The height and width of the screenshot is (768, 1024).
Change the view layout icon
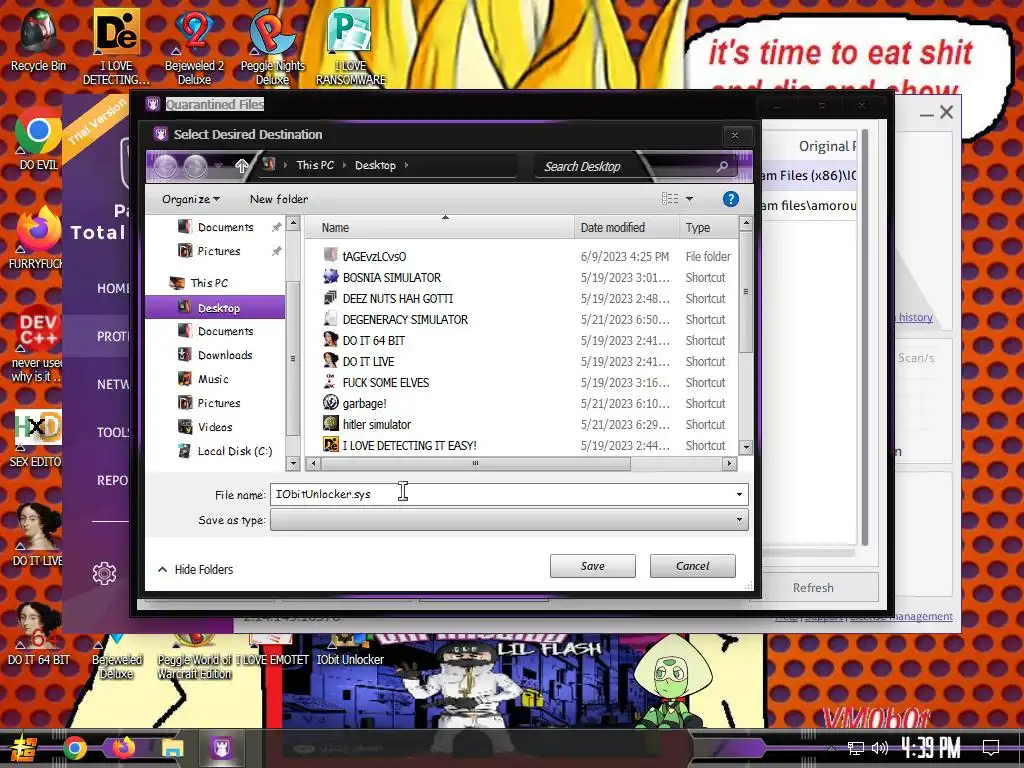670,199
